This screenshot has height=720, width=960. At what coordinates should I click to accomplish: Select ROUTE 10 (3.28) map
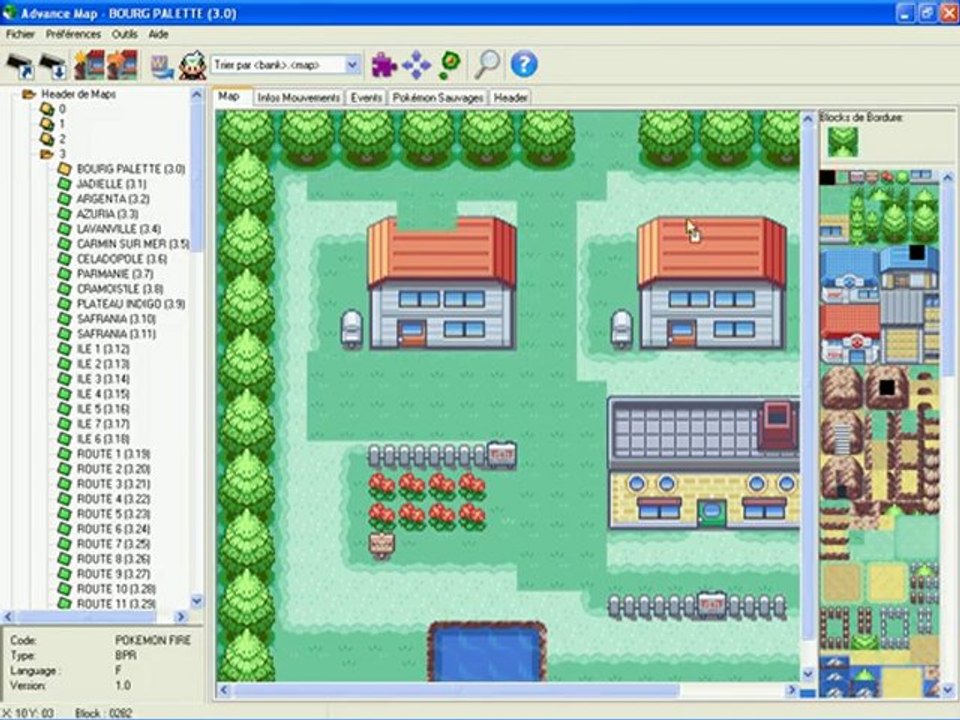(x=116, y=589)
